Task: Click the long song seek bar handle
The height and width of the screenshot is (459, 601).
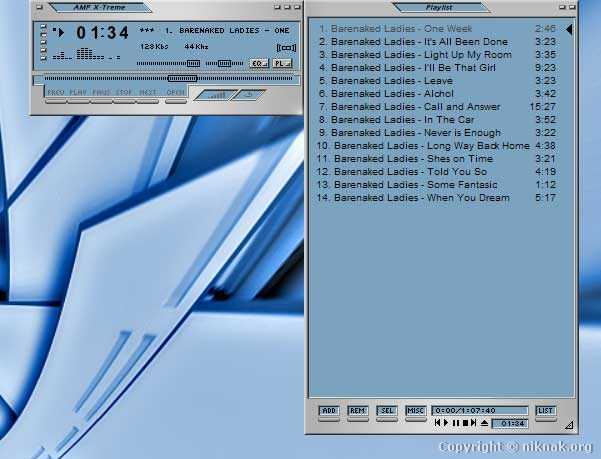Action: pyautogui.click(x=182, y=79)
